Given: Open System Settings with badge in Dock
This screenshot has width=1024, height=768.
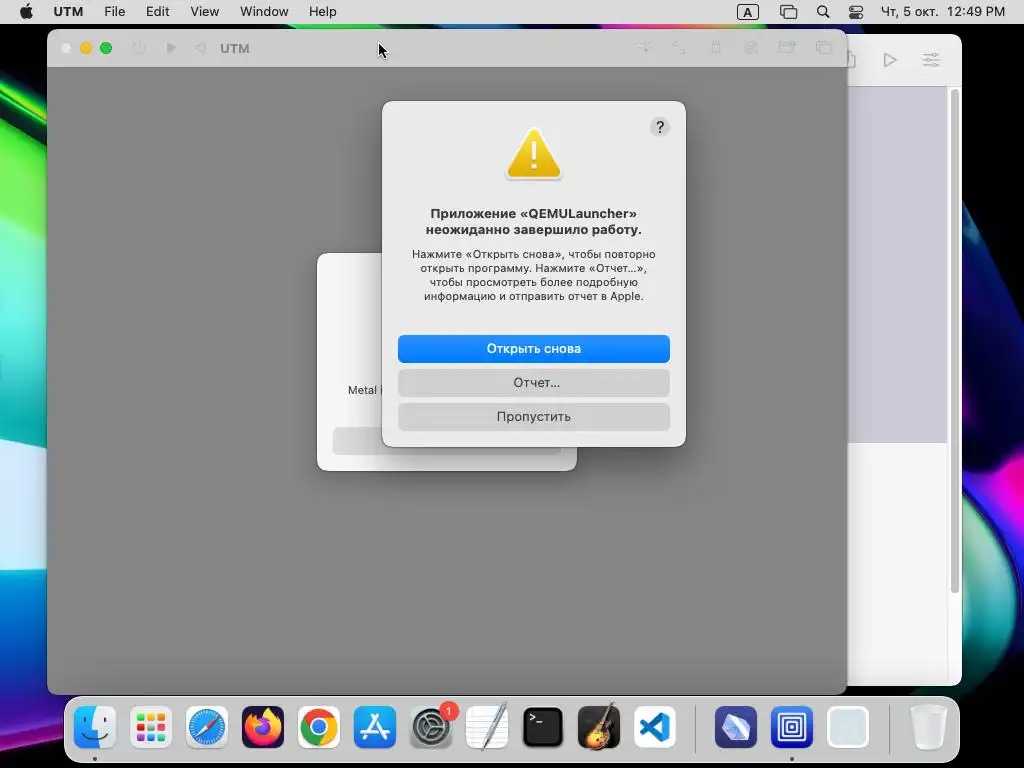Looking at the screenshot, I should click(x=431, y=727).
